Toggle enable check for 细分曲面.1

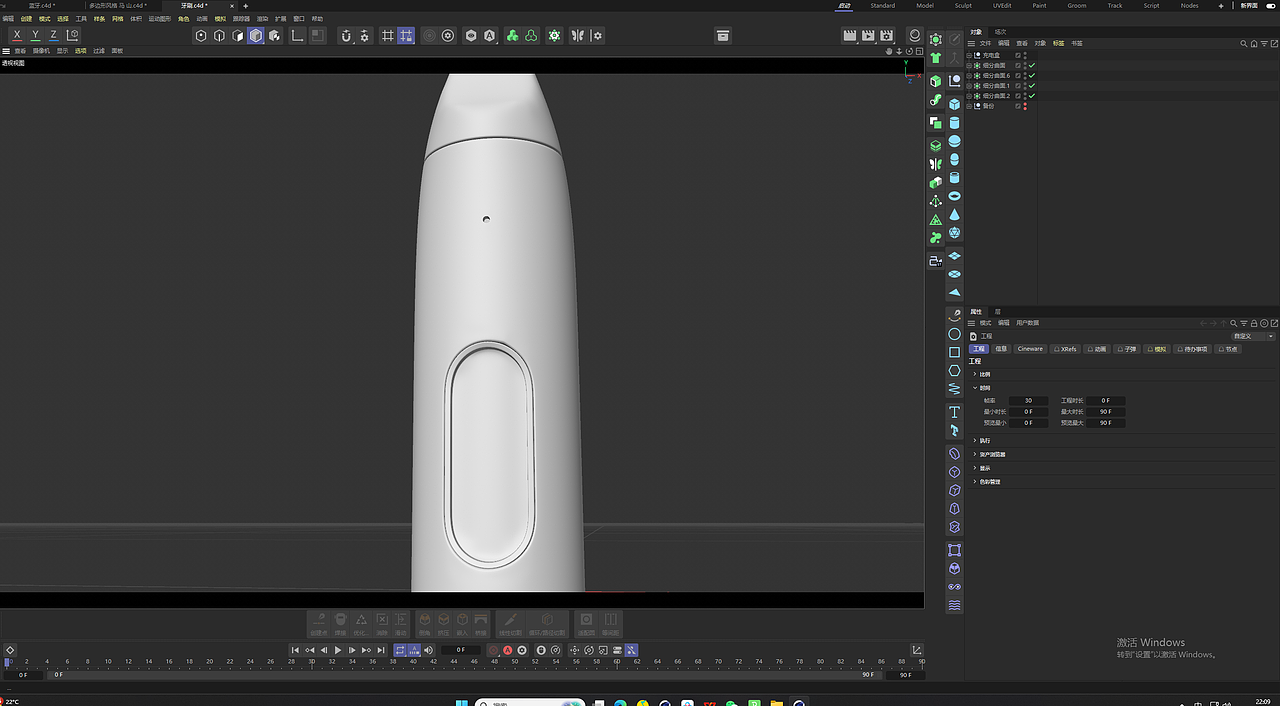pyautogui.click(x=1032, y=86)
